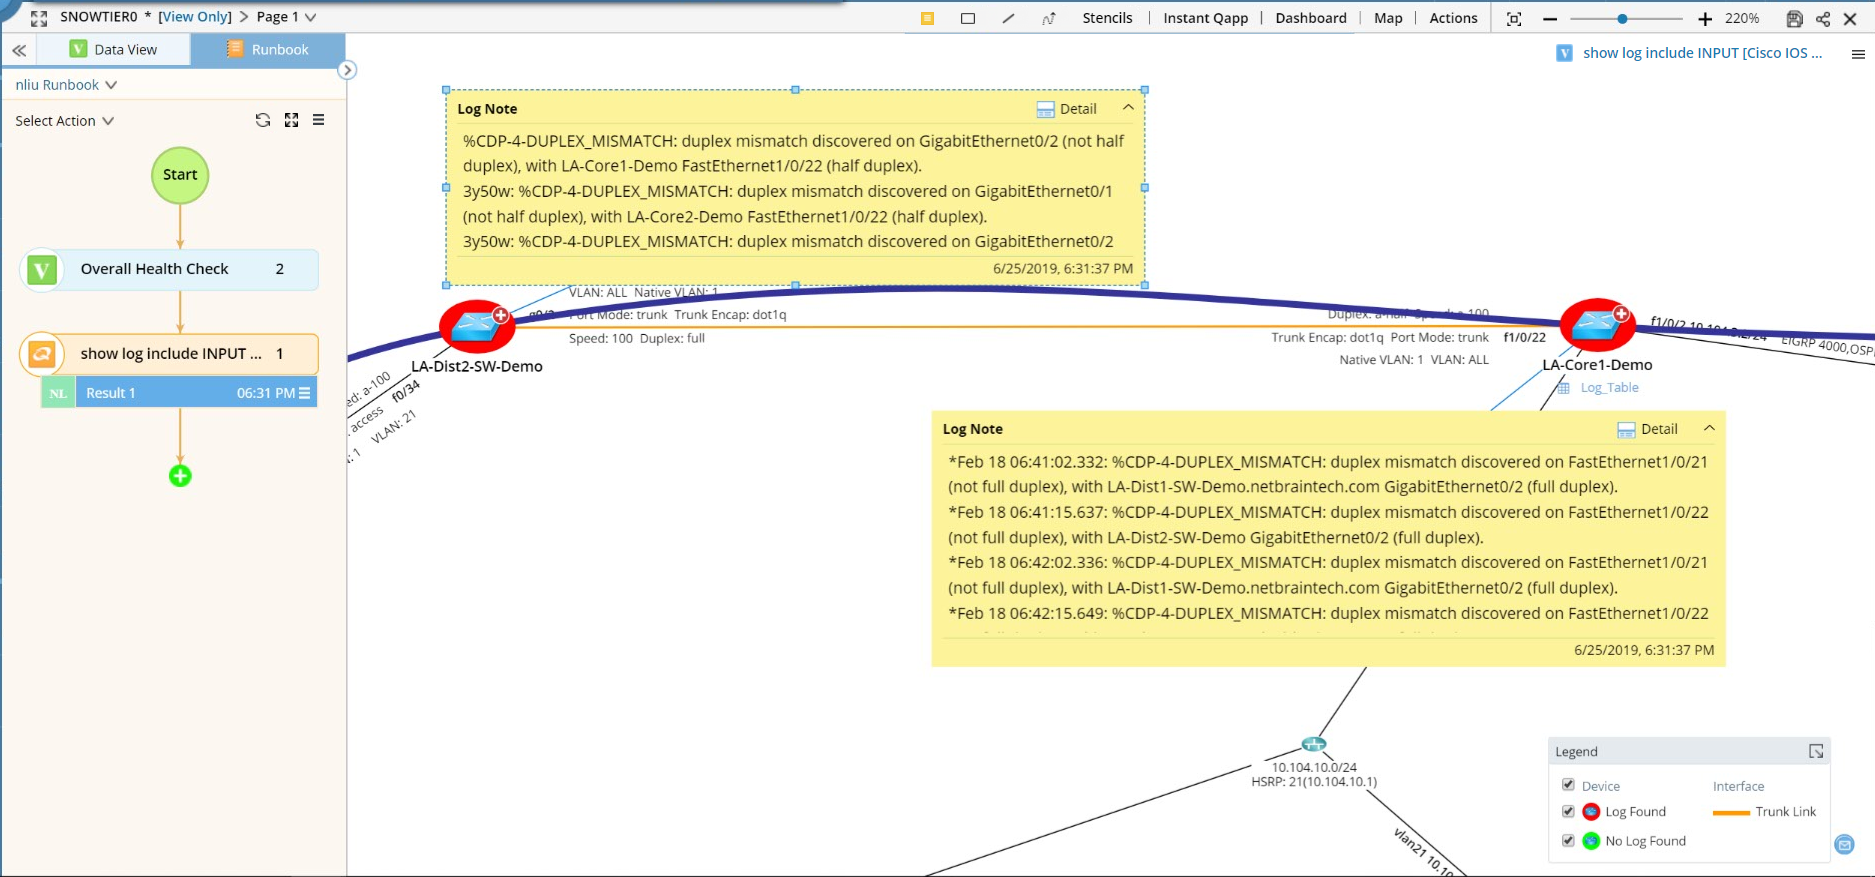Click the share icon in top toolbar

(1823, 19)
